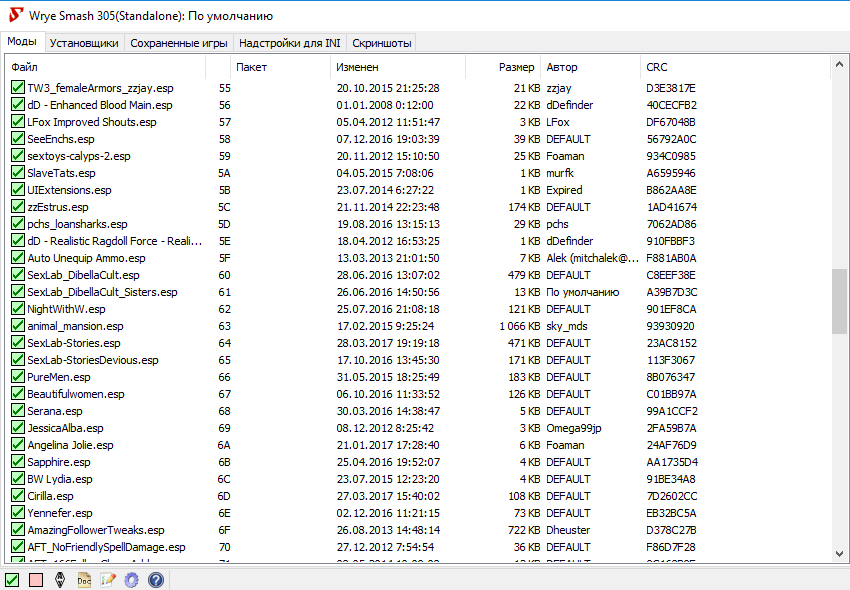Click the Wrye Smash title bar logo
Image resolution: width=850 pixels, height=590 pixels.
pyautogui.click(x=13, y=16)
